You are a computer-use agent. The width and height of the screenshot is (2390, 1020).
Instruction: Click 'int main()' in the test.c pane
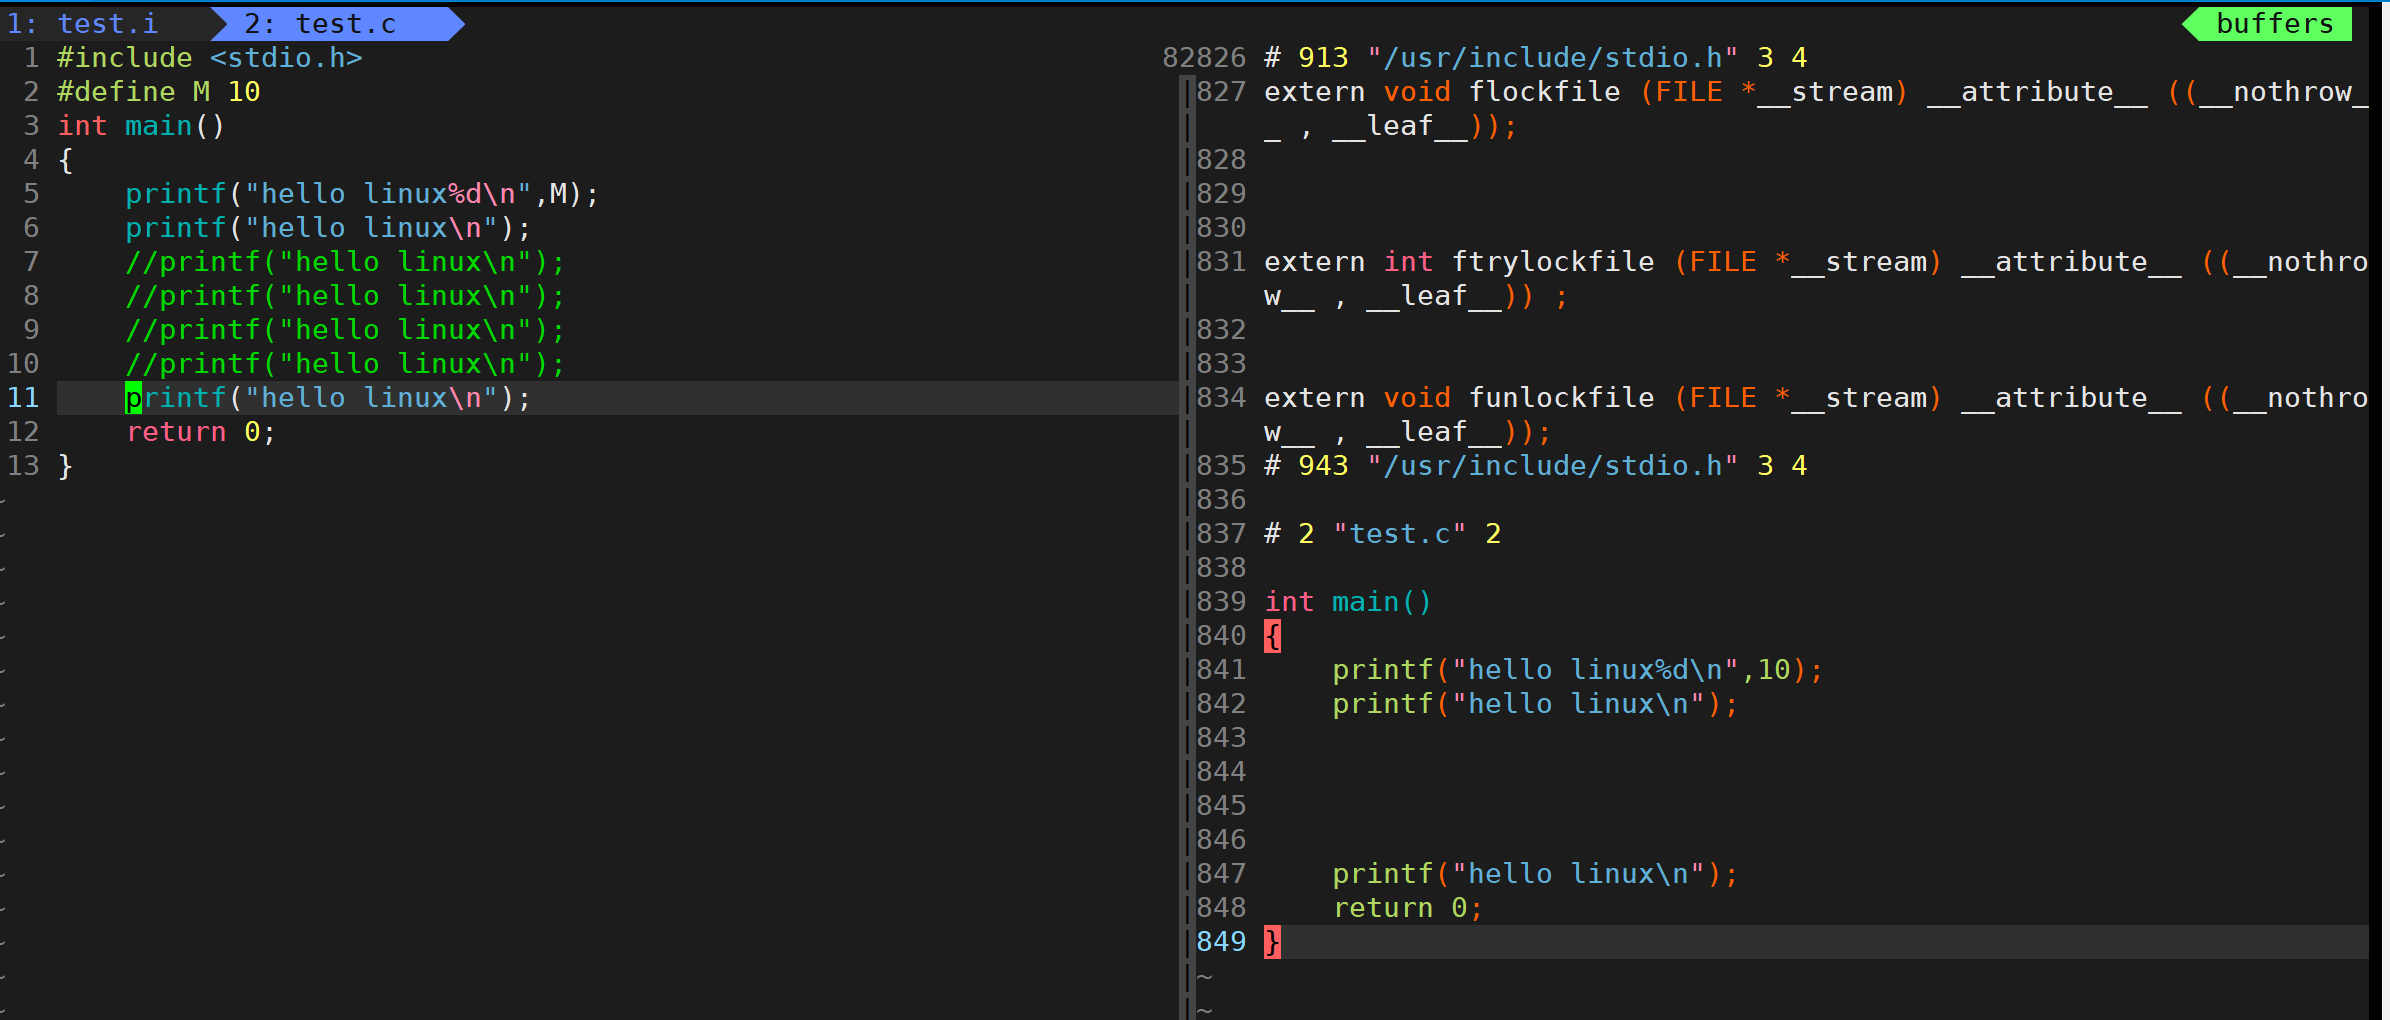(141, 126)
